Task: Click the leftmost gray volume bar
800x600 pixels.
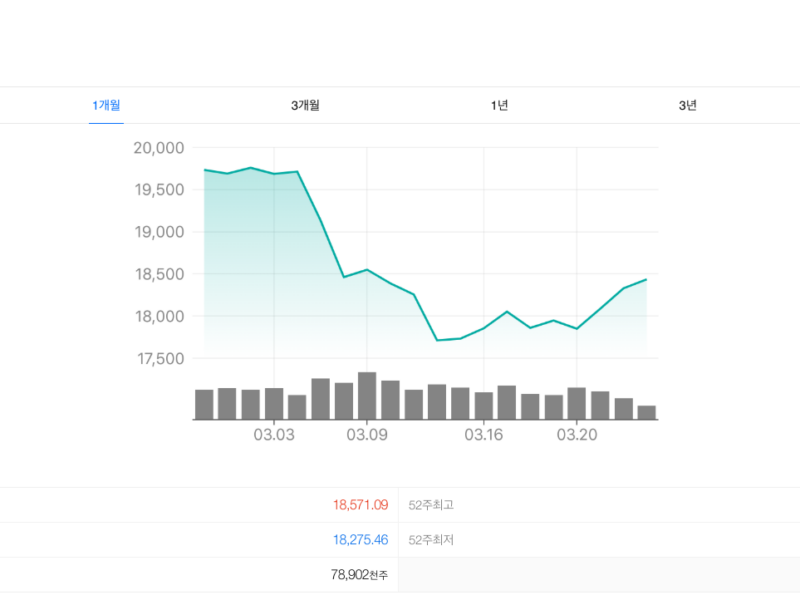Action: (x=204, y=404)
